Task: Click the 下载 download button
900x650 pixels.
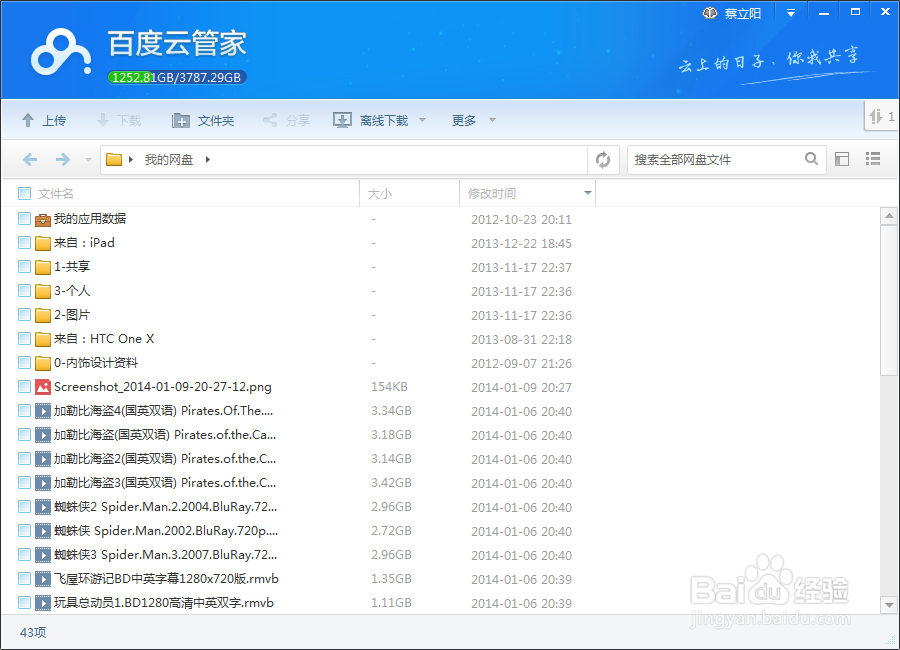Action: coord(118,119)
